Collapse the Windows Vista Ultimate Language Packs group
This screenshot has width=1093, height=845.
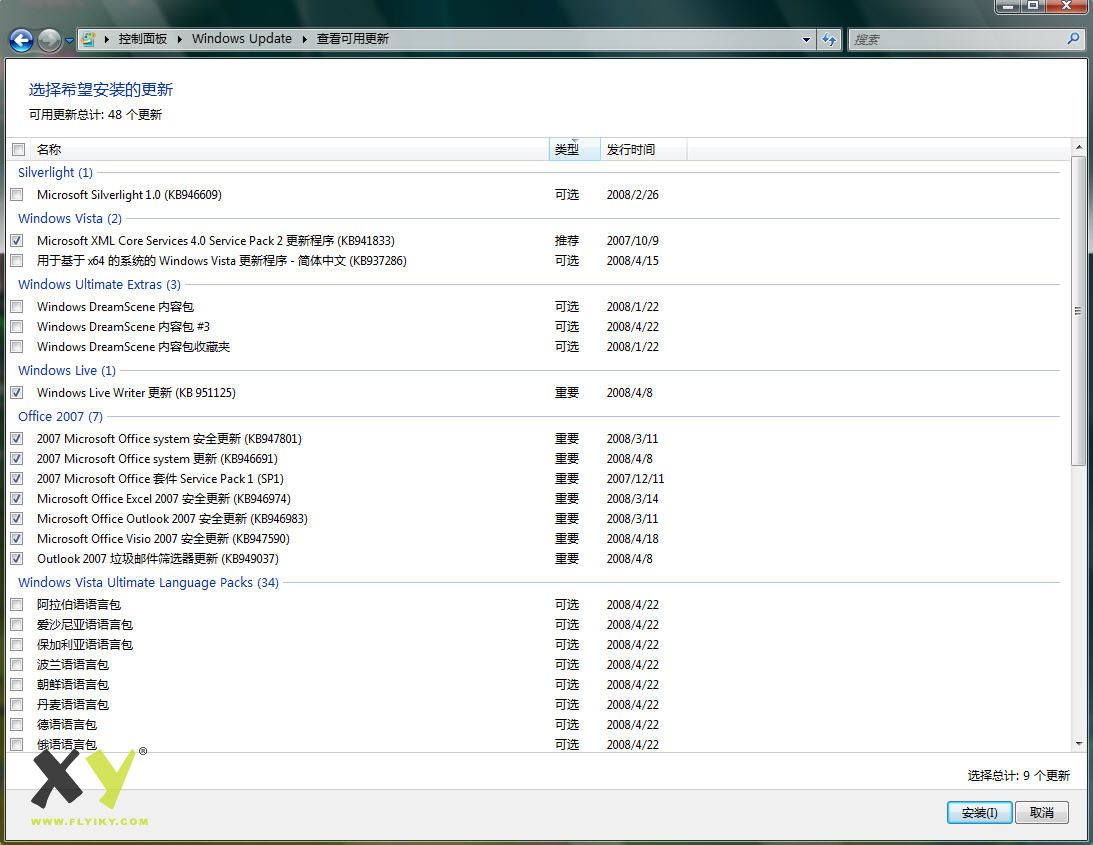148,582
